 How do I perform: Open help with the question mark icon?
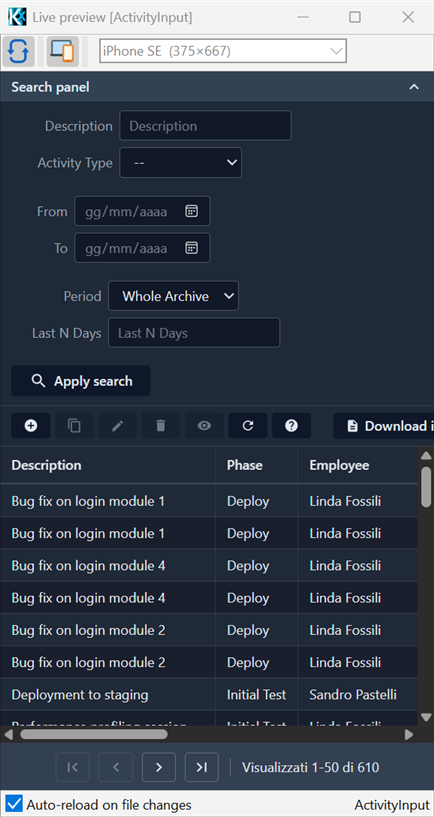[x=291, y=426]
